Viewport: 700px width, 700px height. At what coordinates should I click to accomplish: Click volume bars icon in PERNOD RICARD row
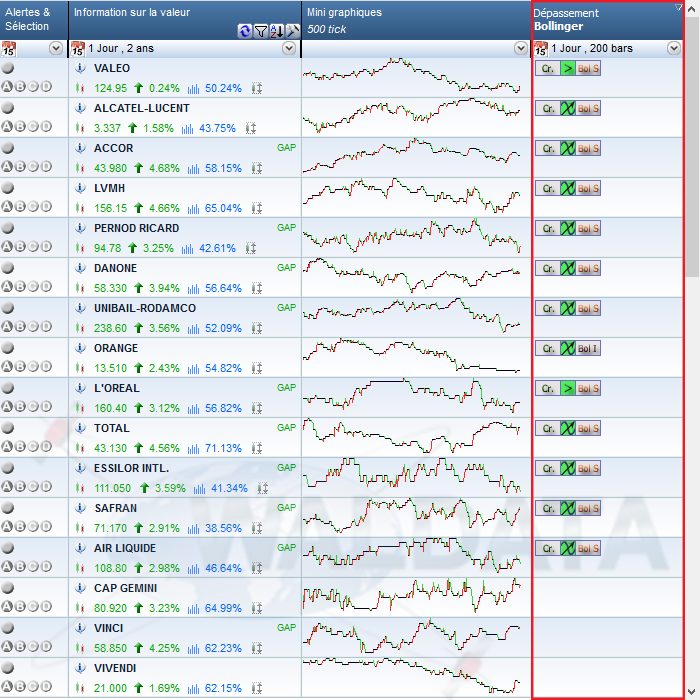[x=188, y=248]
